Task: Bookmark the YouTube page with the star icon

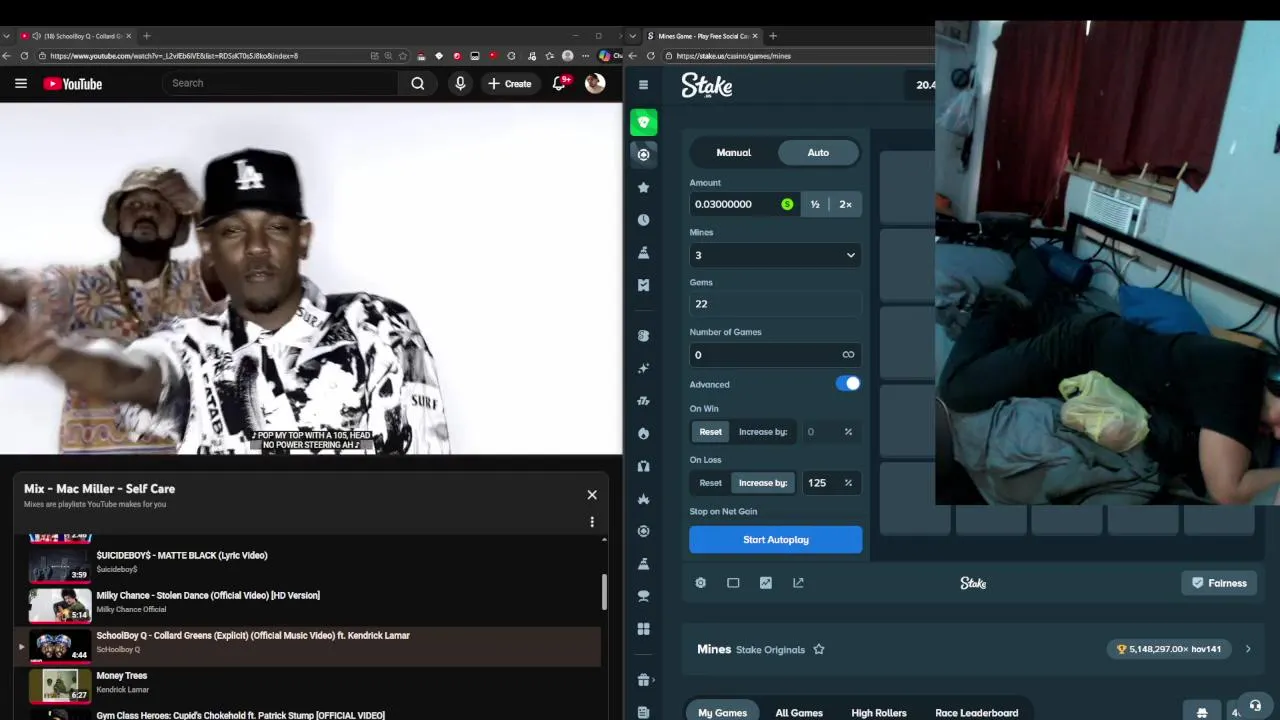Action: click(403, 56)
